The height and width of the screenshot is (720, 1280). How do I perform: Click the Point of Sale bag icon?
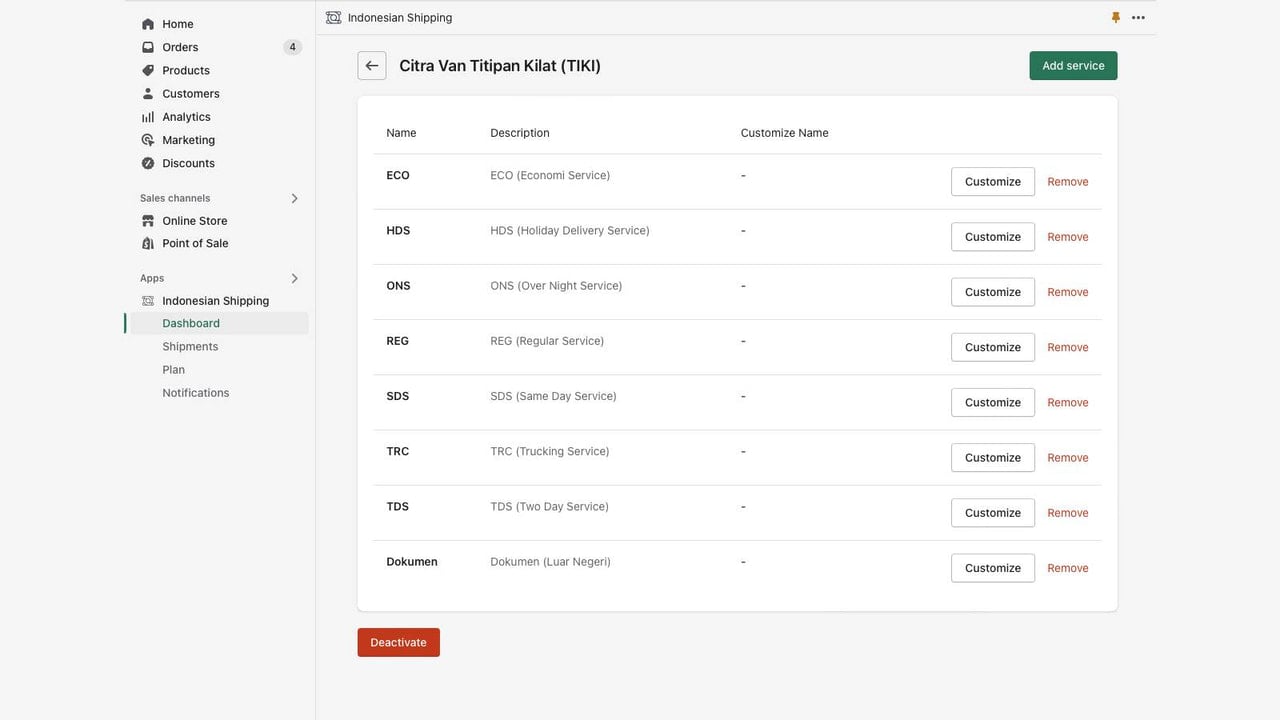click(148, 243)
